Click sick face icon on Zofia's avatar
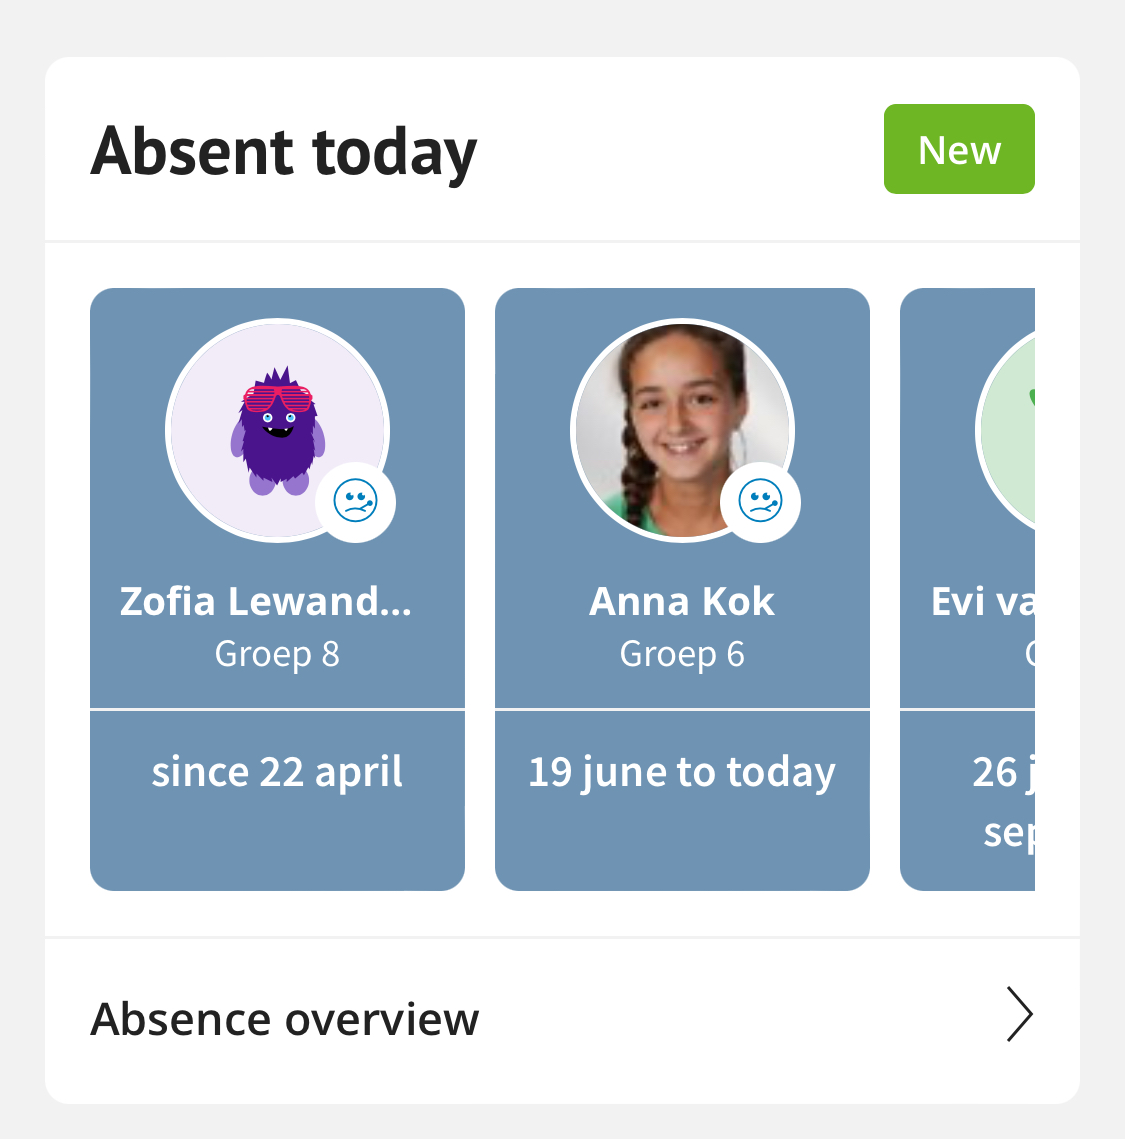Screen dimensions: 1125x1139 click(x=355, y=501)
